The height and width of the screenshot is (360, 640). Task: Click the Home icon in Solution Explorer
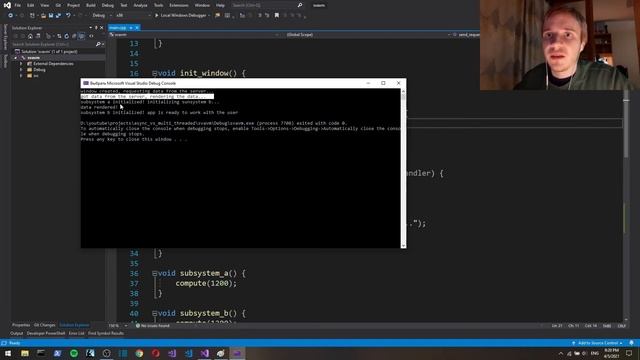(30, 36)
